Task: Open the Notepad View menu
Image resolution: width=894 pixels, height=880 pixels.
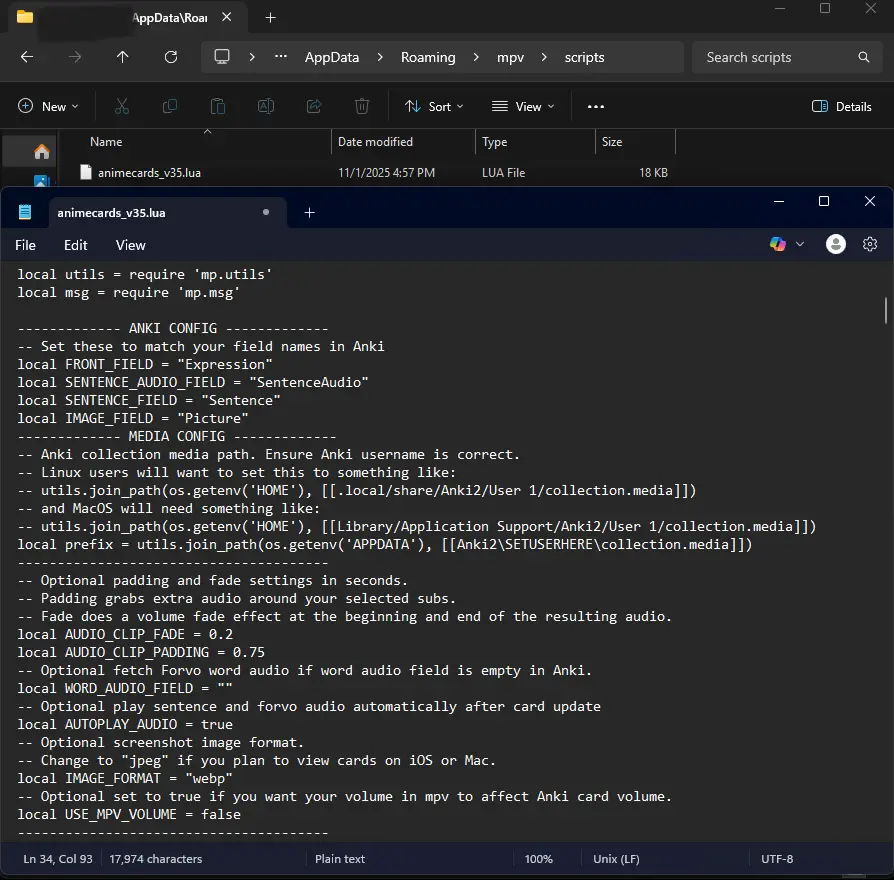Action: pyautogui.click(x=131, y=245)
